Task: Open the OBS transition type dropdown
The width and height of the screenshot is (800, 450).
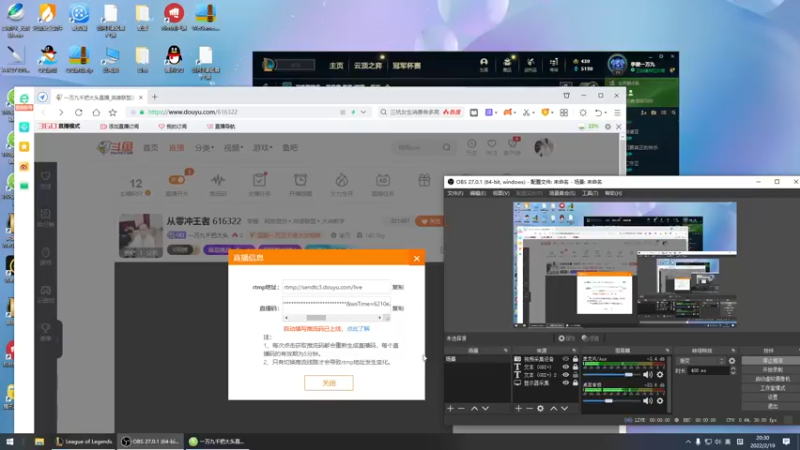Action: 701,361
